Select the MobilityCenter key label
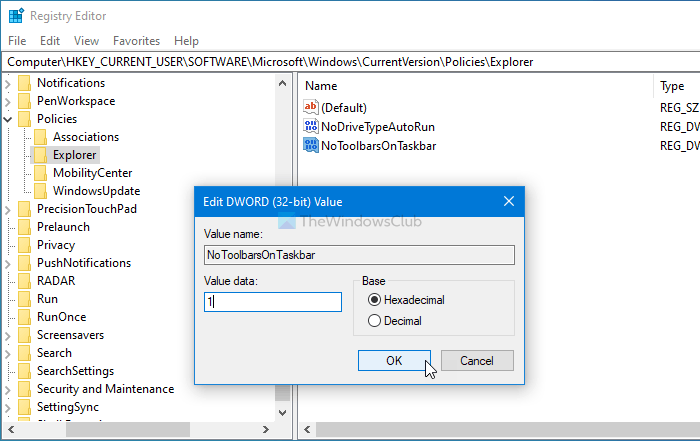 point(92,173)
